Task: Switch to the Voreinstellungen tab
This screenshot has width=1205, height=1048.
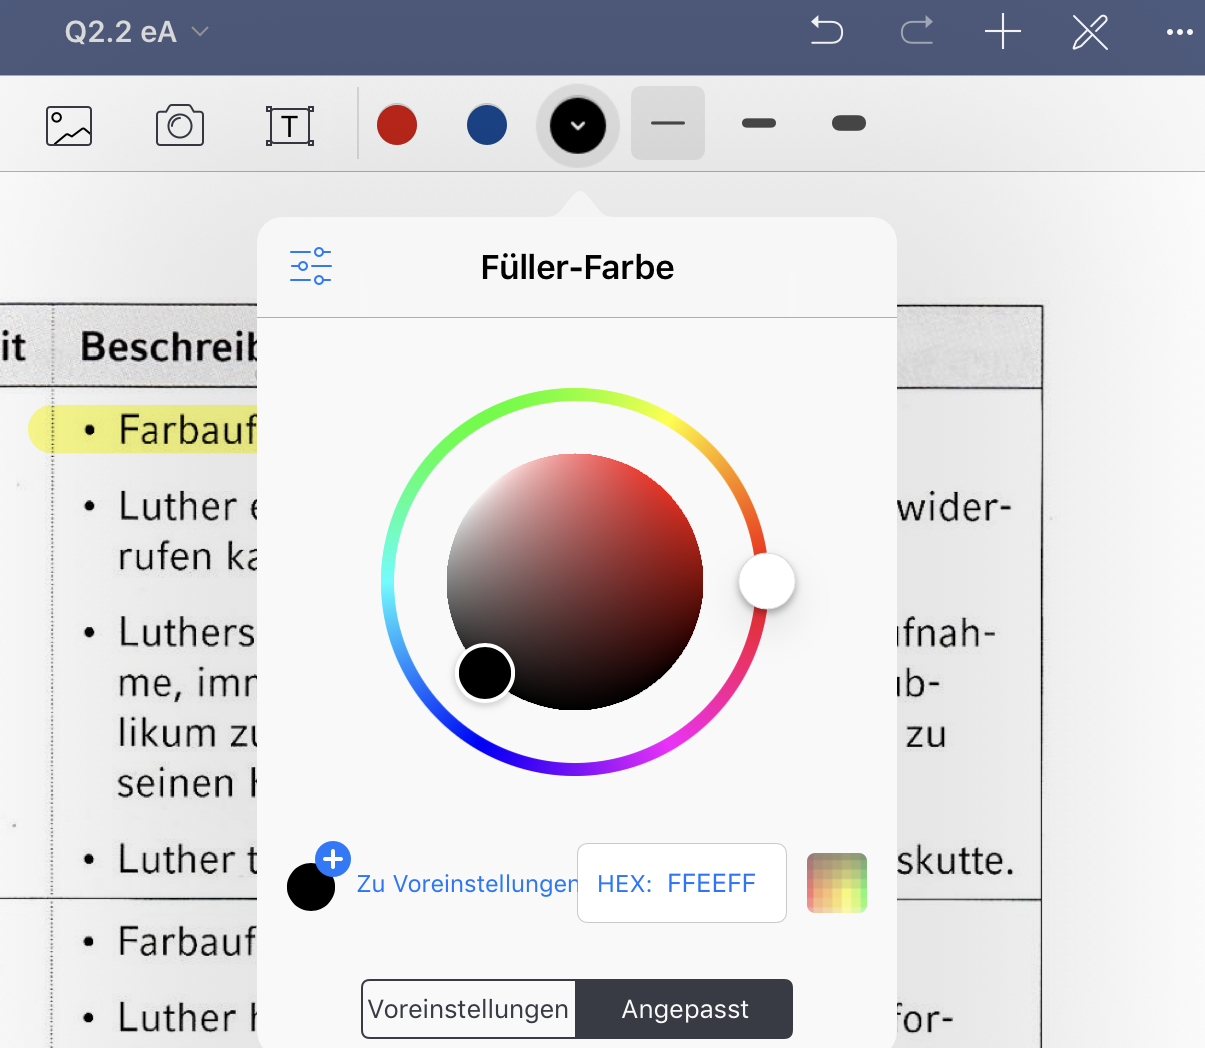Action: (468, 1009)
